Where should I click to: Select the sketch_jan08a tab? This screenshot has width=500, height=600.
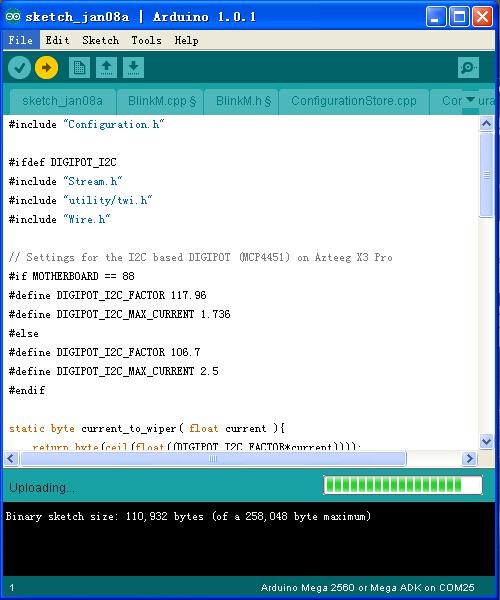pos(62,102)
